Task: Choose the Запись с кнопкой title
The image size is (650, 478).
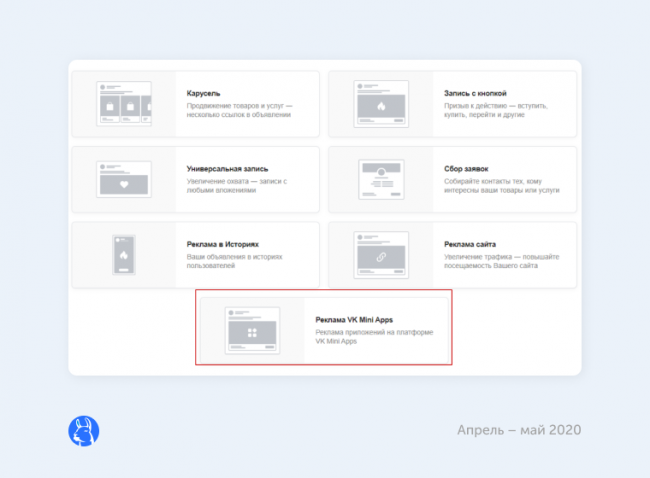Action: point(476,94)
